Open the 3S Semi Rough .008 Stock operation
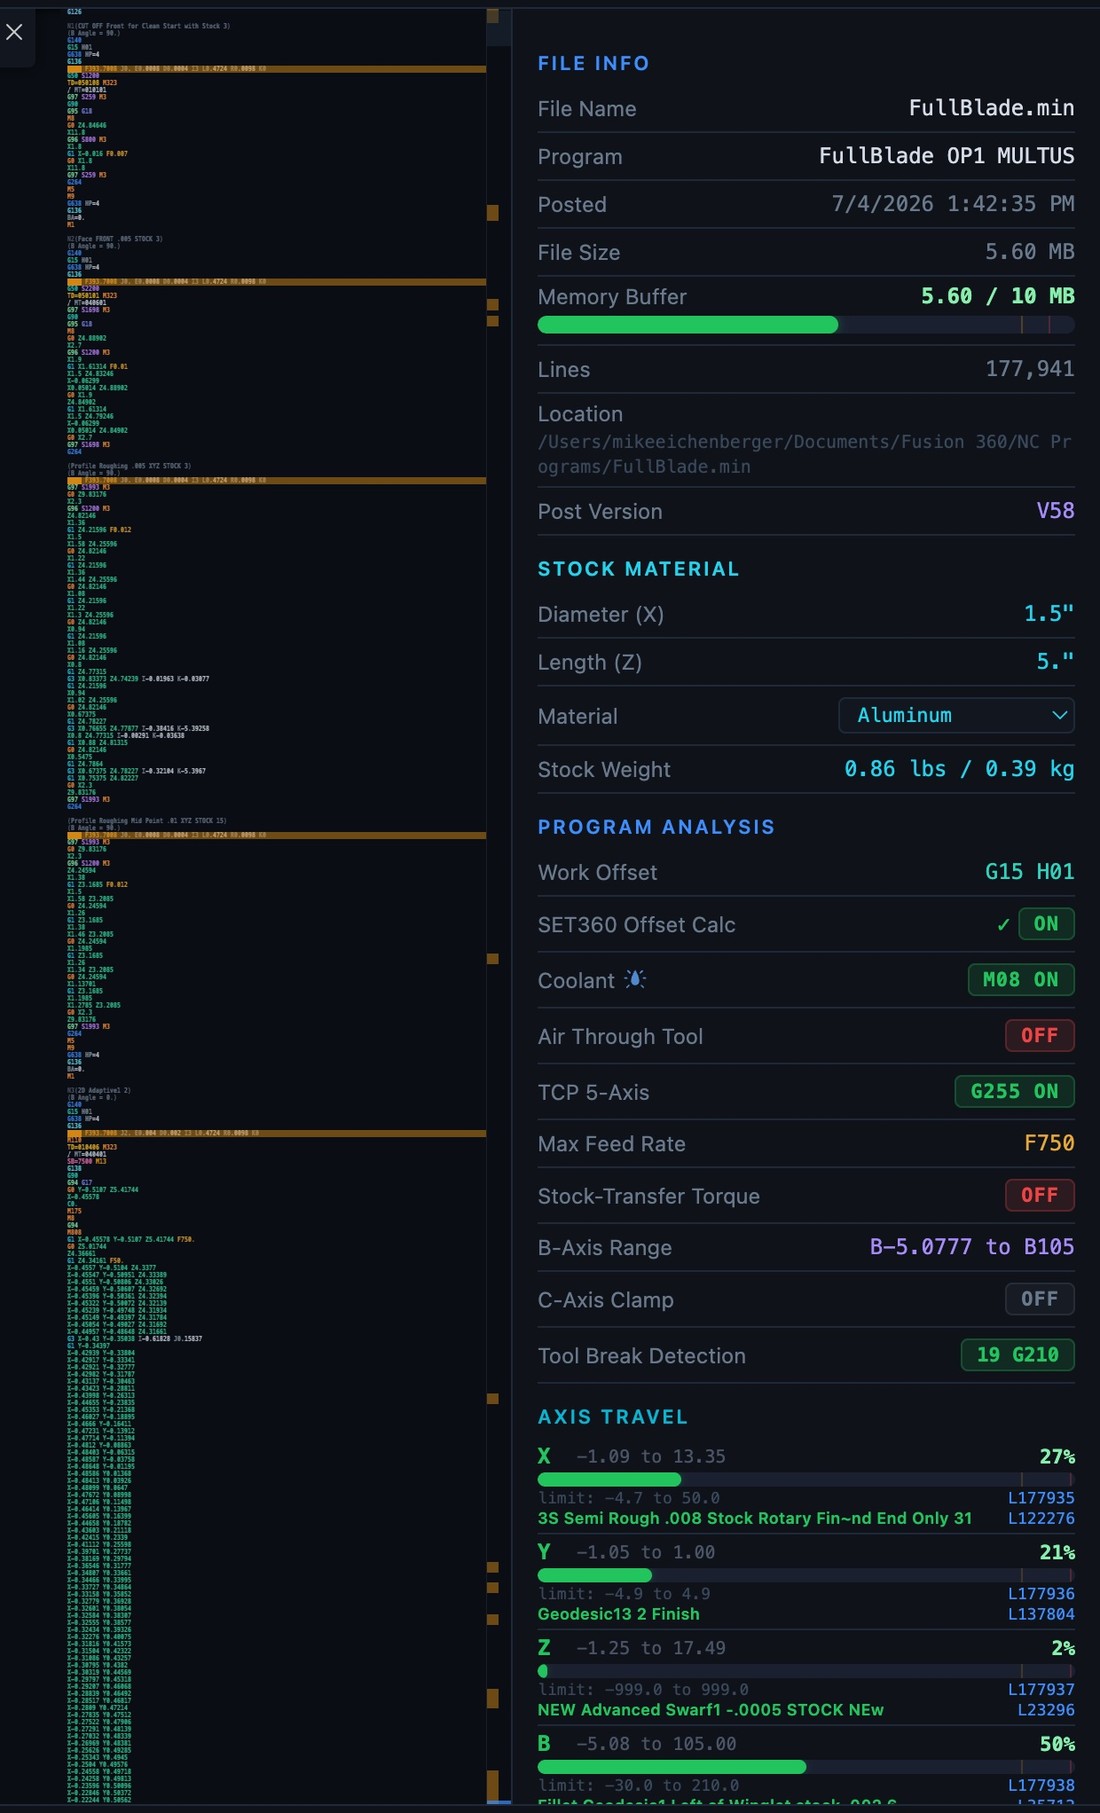 pos(755,1518)
